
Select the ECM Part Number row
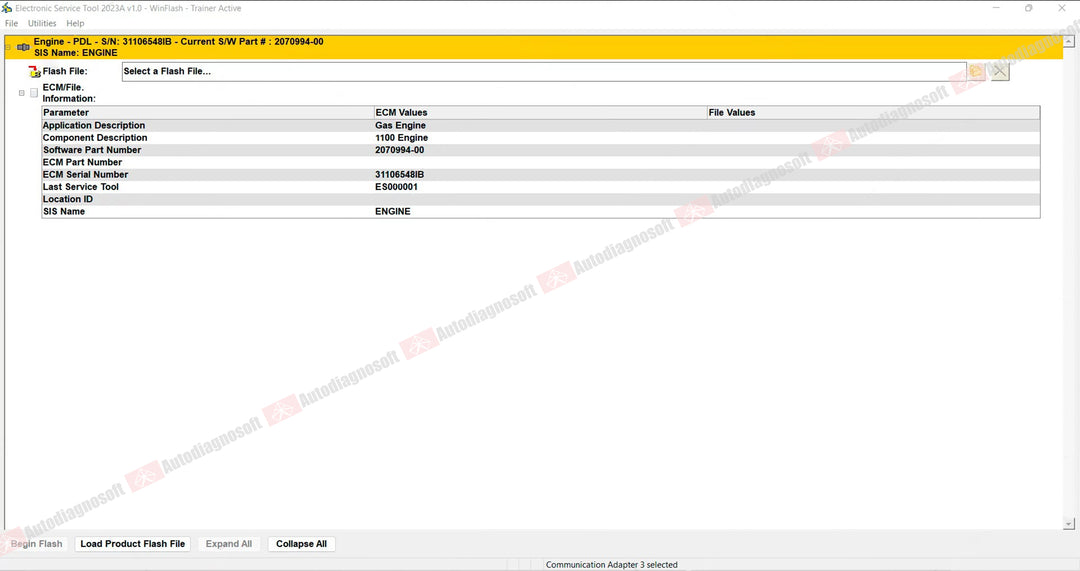541,163
